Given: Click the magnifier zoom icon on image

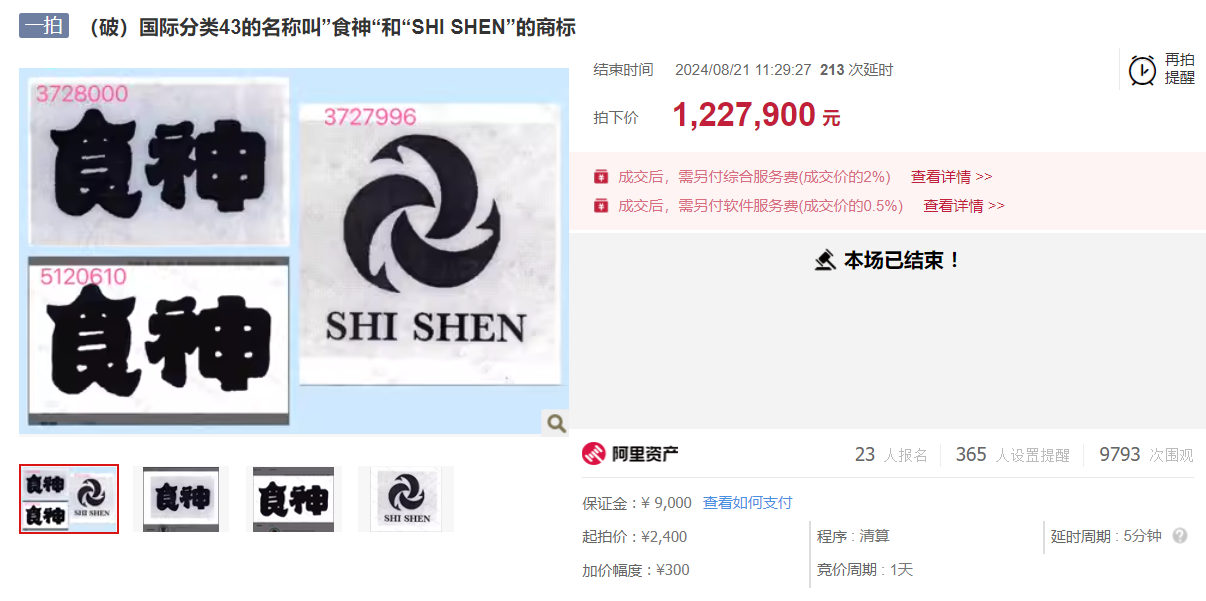Looking at the screenshot, I should click(x=556, y=423).
